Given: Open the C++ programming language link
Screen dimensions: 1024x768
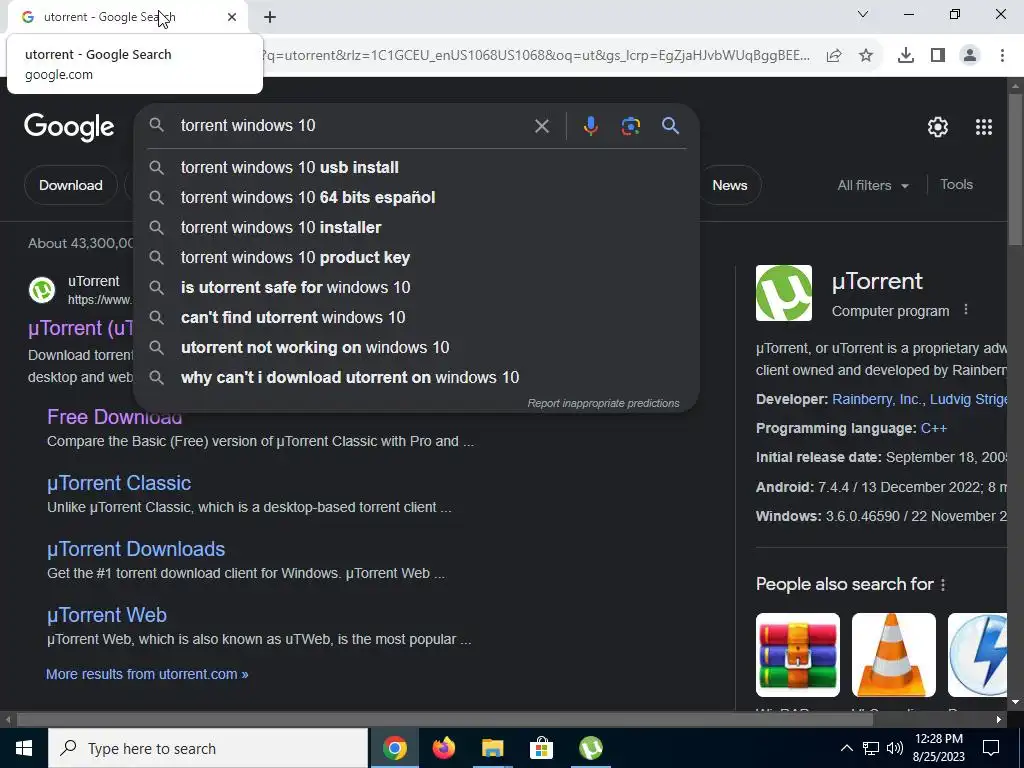Looking at the screenshot, I should (x=934, y=428).
